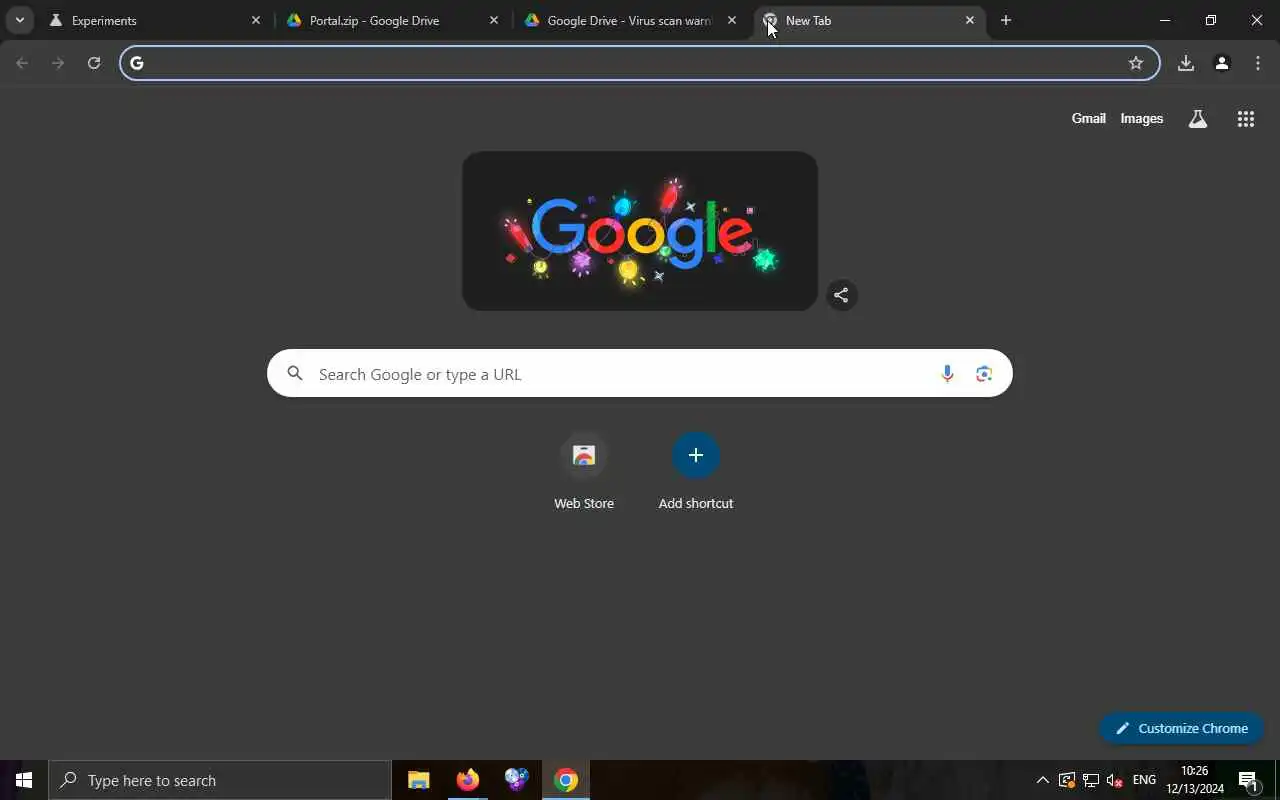Restore down the Chrome window

pos(1211,20)
